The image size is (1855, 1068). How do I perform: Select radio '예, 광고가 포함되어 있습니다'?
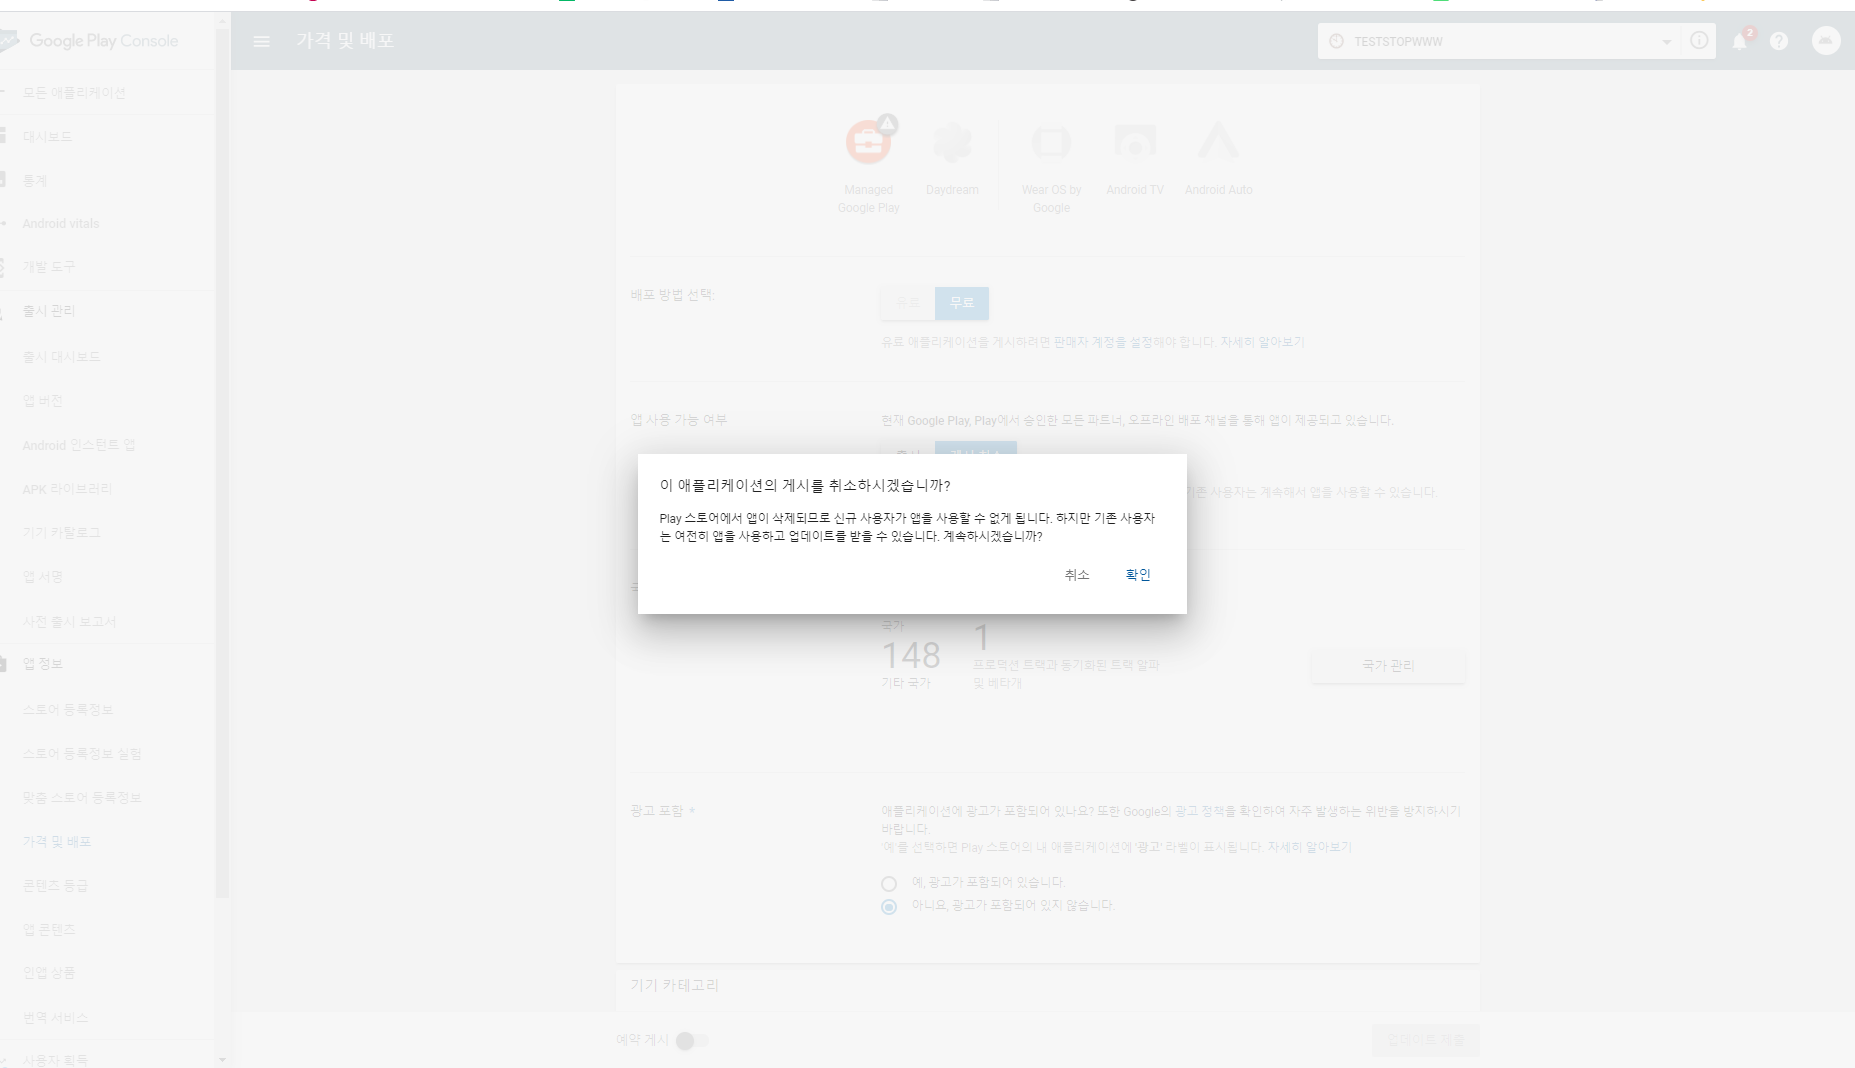pos(889,884)
